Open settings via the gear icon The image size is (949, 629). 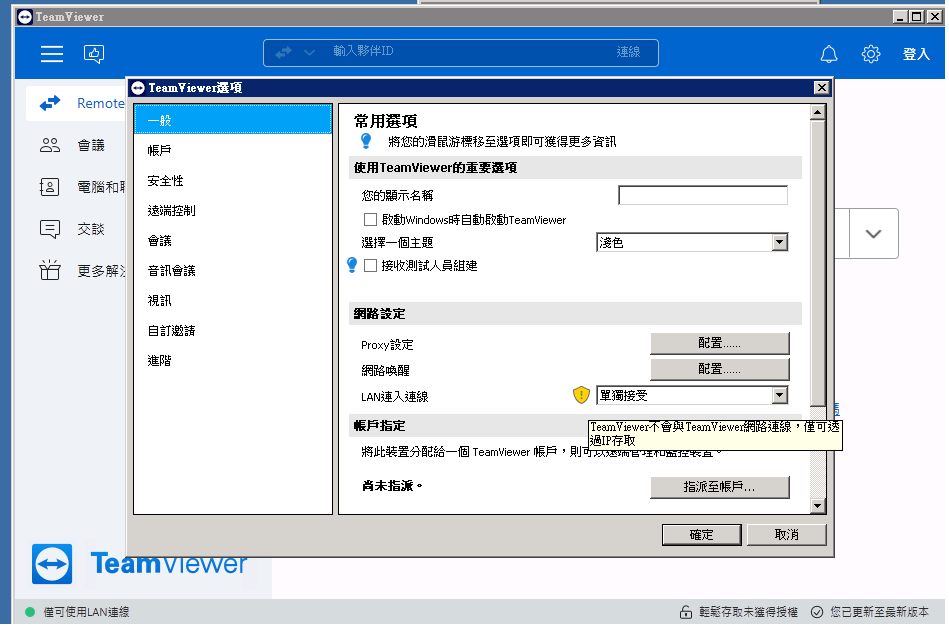click(x=870, y=54)
